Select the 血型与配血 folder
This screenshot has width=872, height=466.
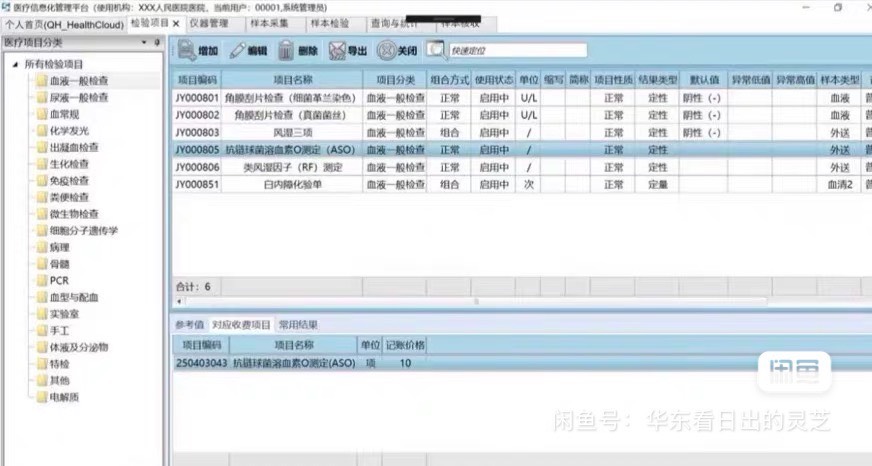coord(67,298)
